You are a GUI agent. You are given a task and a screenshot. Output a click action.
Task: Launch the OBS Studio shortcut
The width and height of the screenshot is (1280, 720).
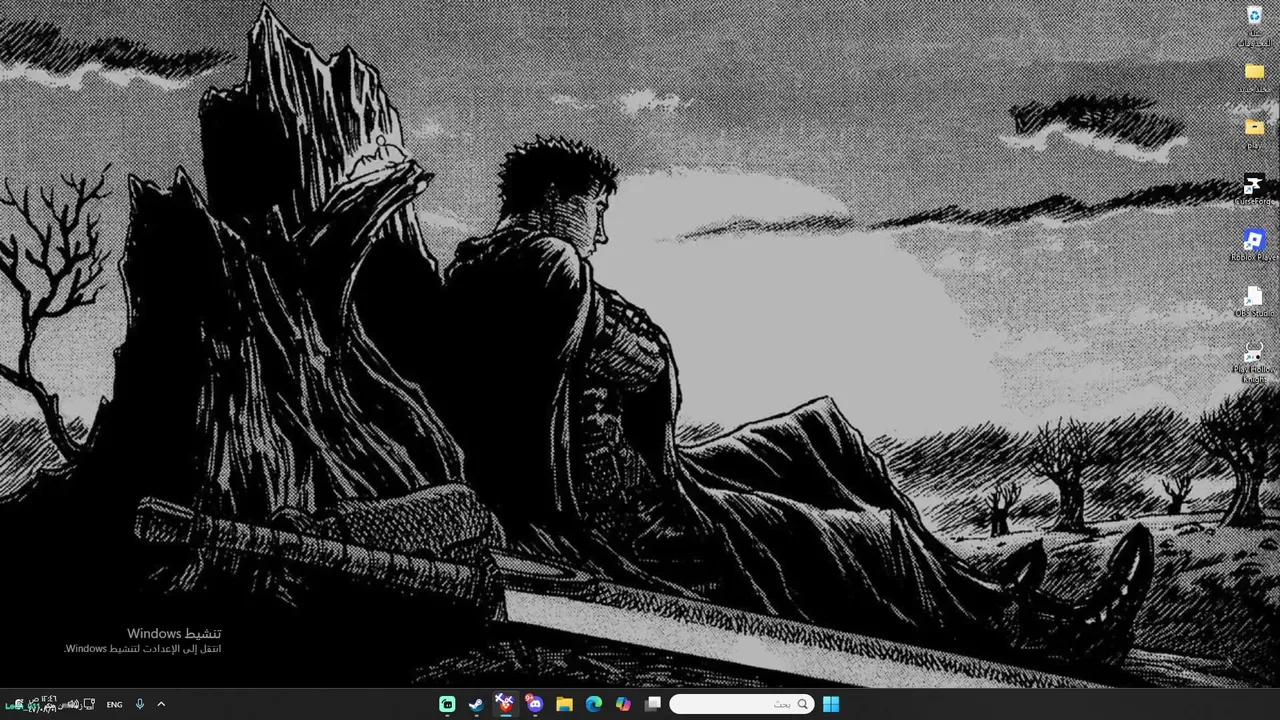point(1254,302)
